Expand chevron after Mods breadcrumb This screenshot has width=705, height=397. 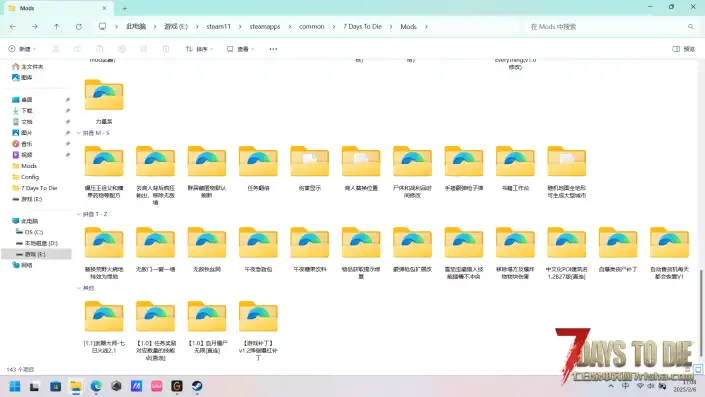tap(426, 27)
